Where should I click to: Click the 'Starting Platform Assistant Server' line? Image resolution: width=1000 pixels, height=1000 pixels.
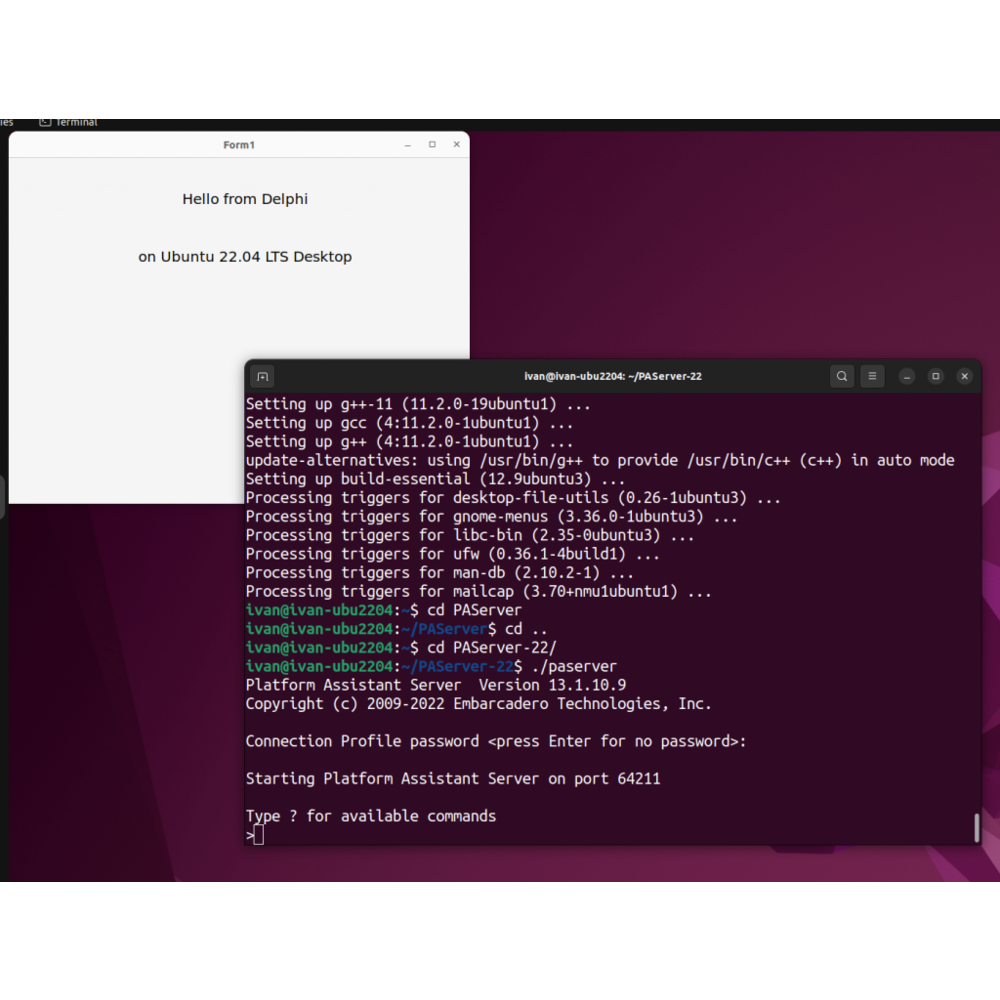click(x=453, y=779)
